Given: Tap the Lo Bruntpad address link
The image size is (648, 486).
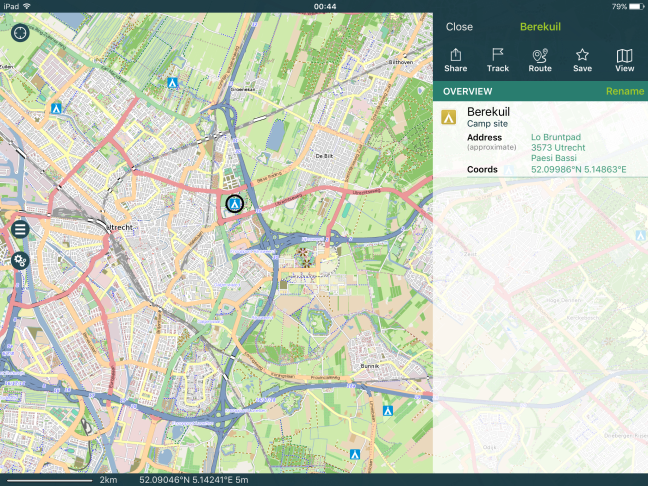Looking at the screenshot, I should click(558, 136).
